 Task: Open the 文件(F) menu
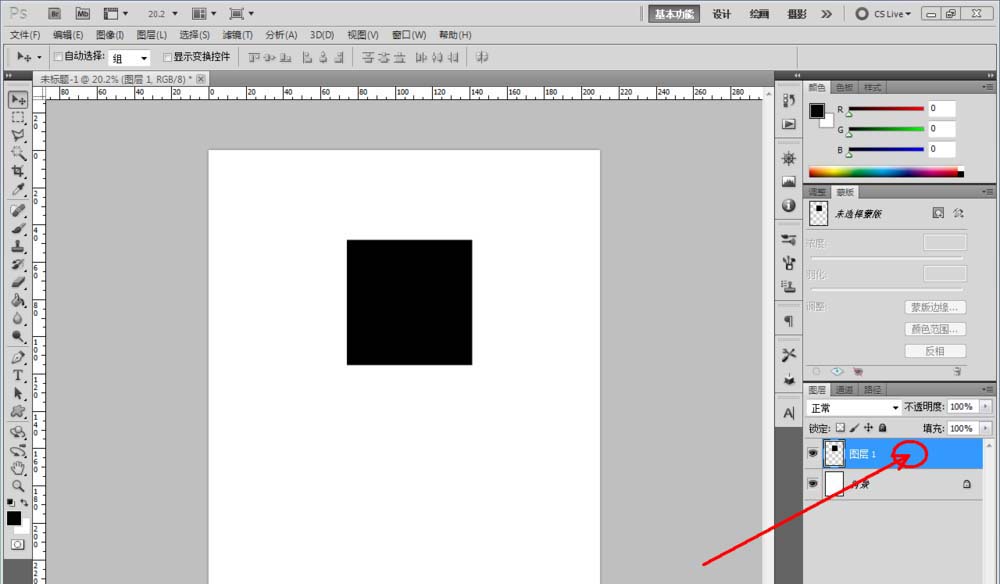click(25, 34)
